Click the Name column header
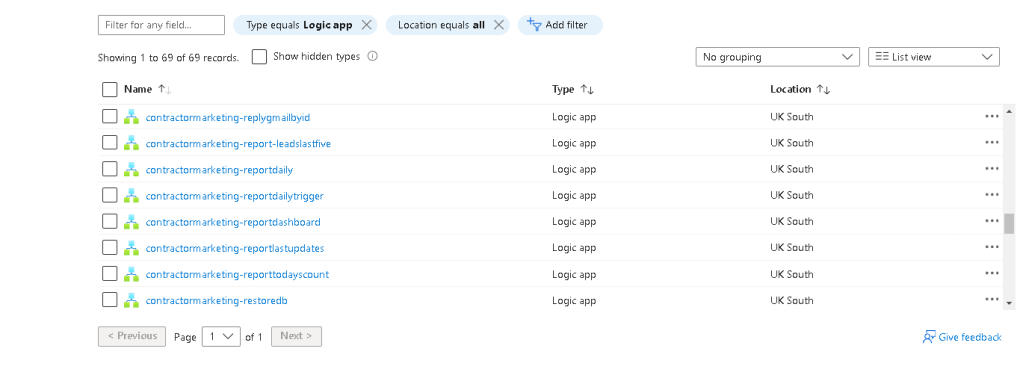Image resolution: width=1023 pixels, height=381 pixels. [x=138, y=89]
